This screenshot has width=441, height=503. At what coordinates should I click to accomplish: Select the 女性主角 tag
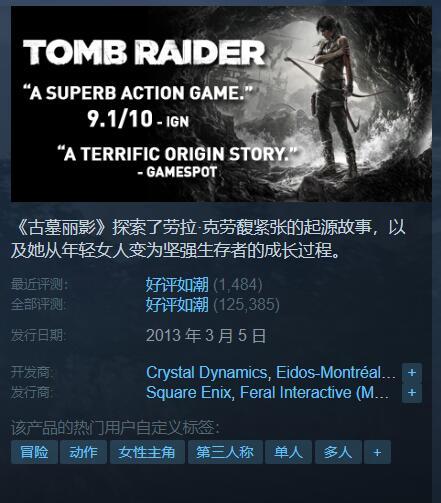[147, 452]
